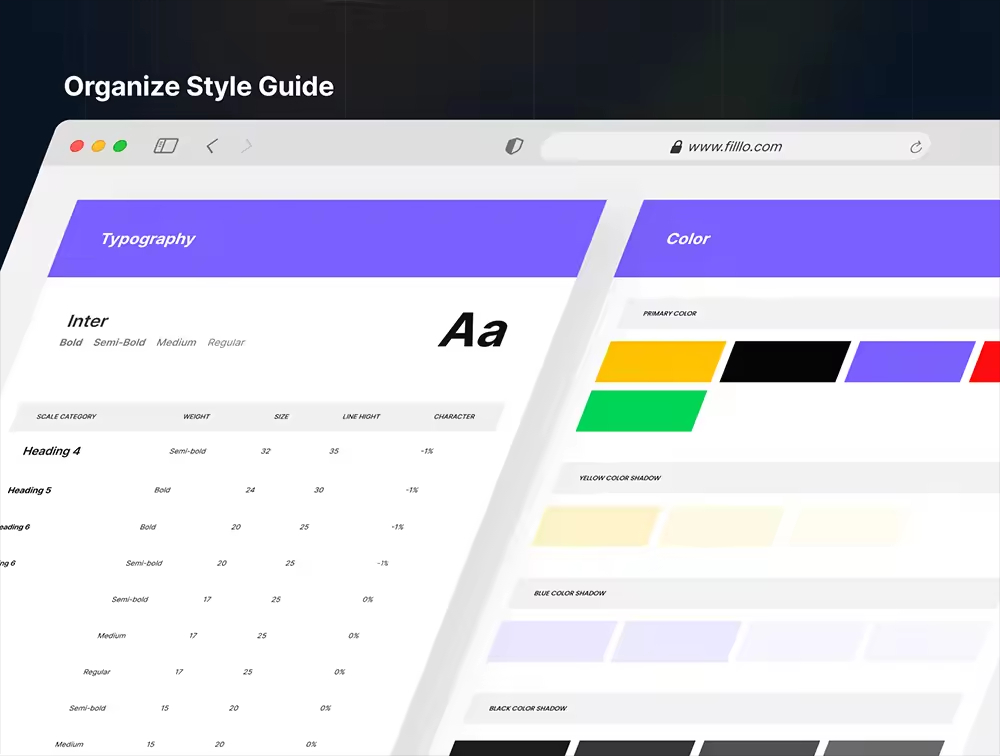Click the privacy shield icon
1000x756 pixels.
[514, 147]
